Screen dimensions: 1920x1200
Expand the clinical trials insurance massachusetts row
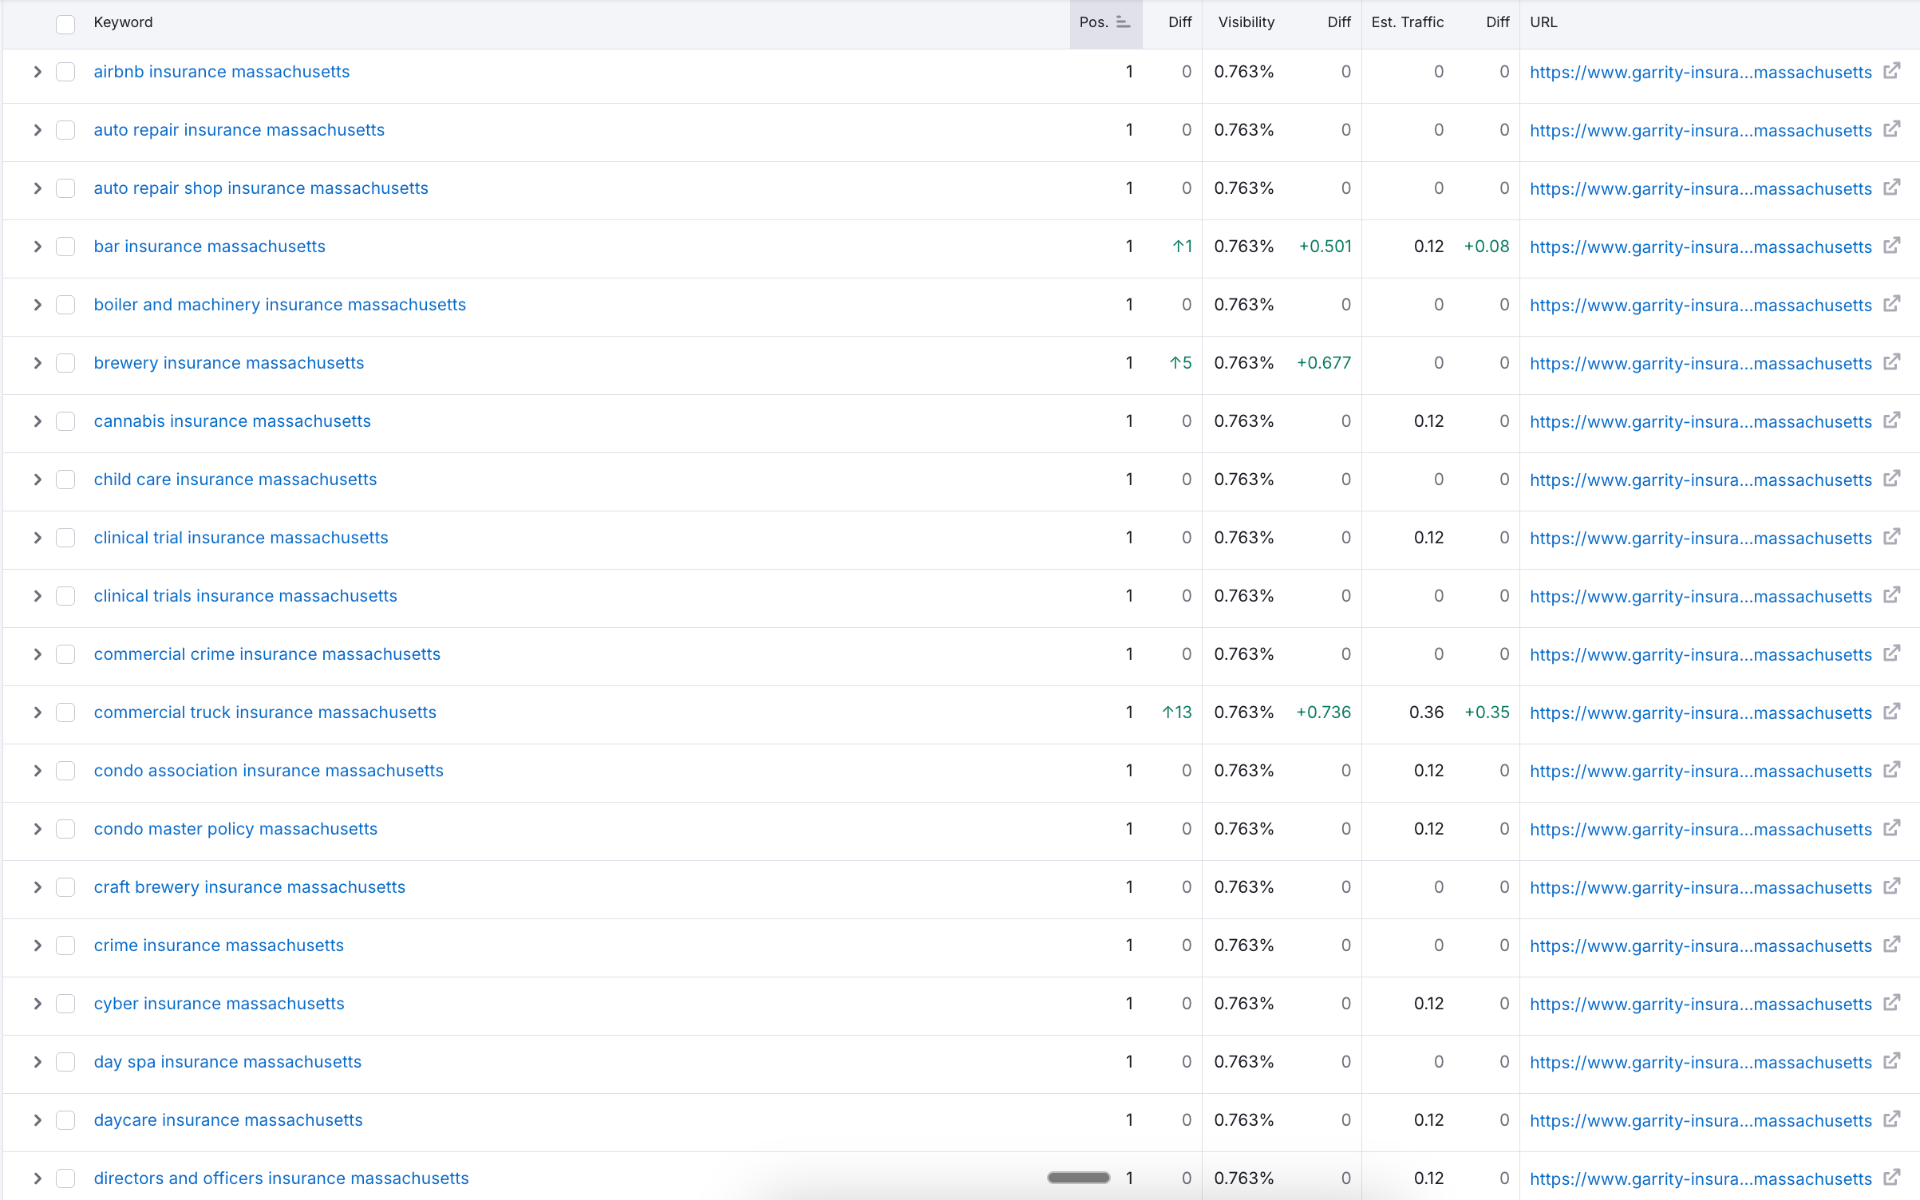pyautogui.click(x=37, y=596)
